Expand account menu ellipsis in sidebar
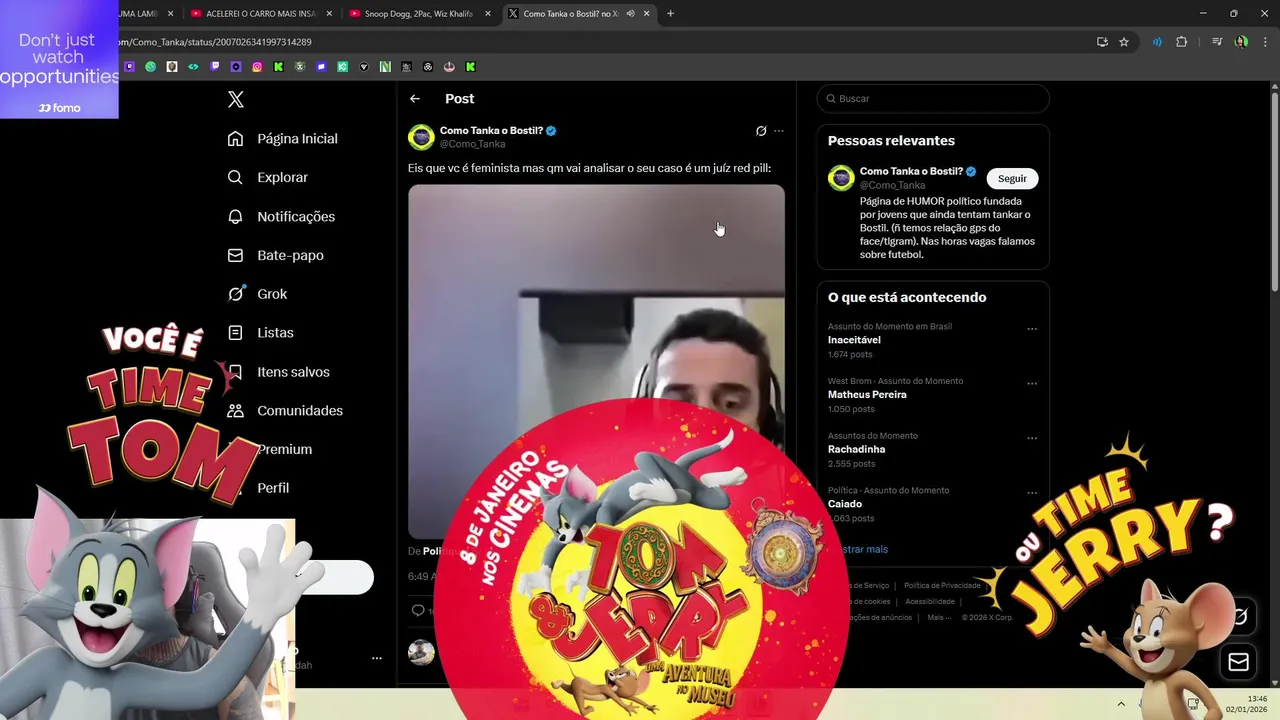The height and width of the screenshot is (720, 1280). (377, 658)
